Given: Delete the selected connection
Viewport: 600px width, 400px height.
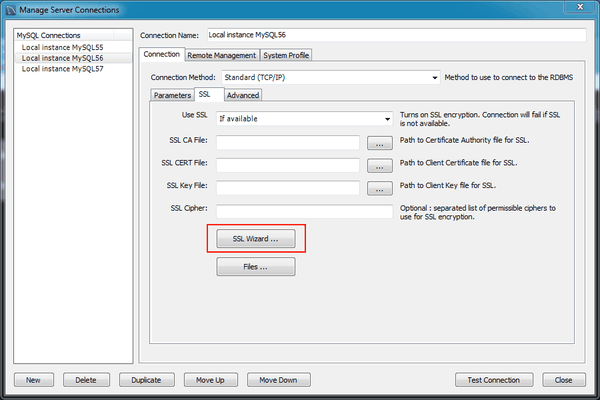Looking at the screenshot, I should click(x=86, y=380).
